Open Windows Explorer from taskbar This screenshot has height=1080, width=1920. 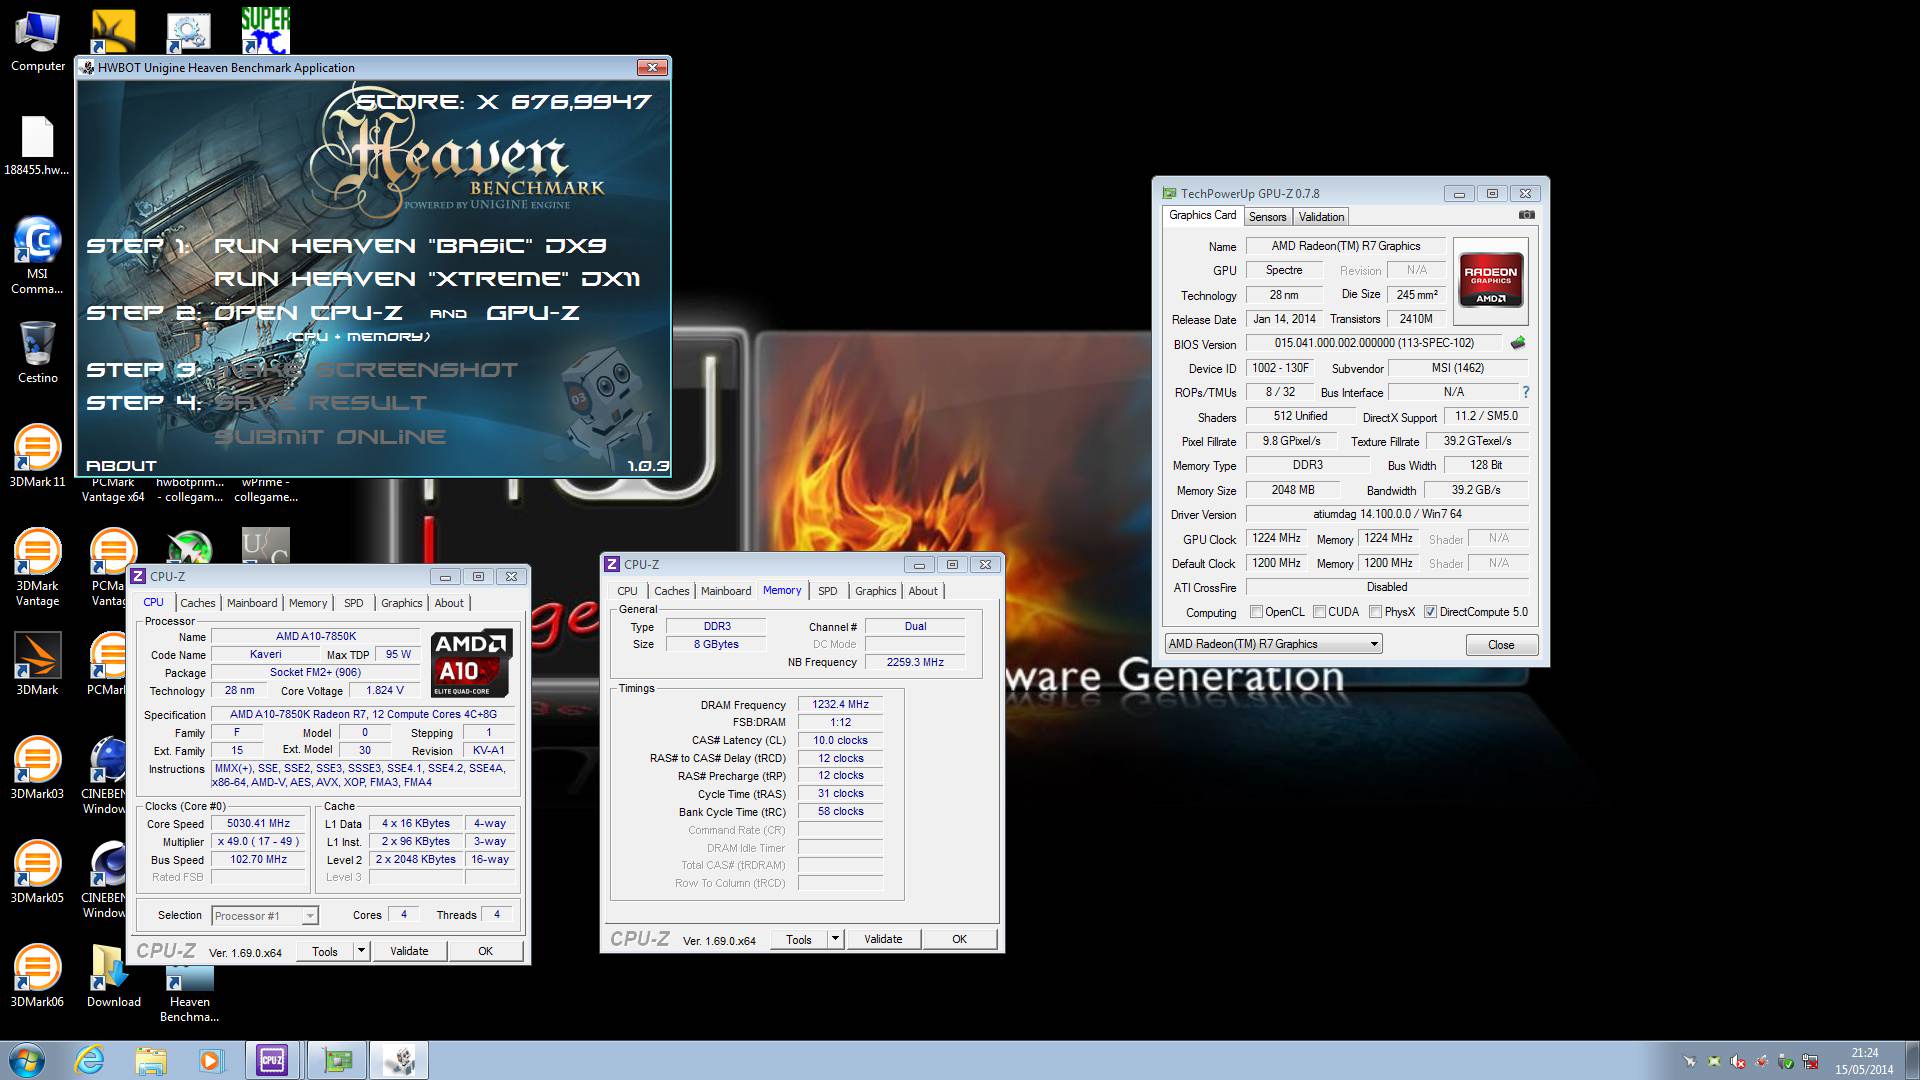pos(151,1060)
